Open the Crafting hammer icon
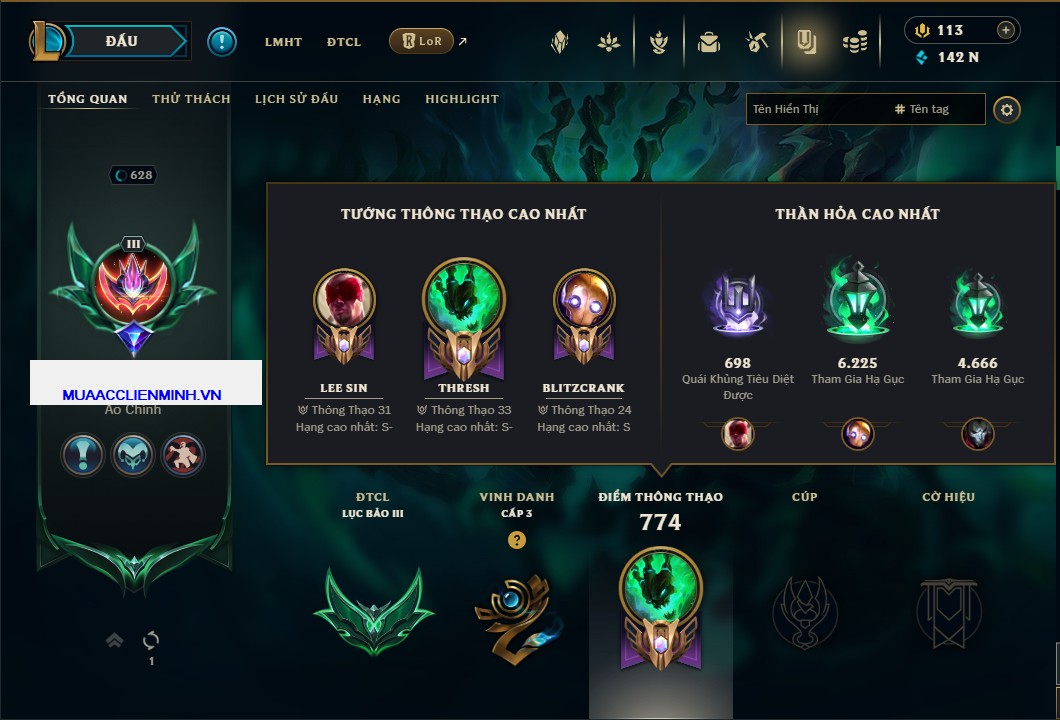Viewport: 1060px width, 720px height. tap(756, 42)
